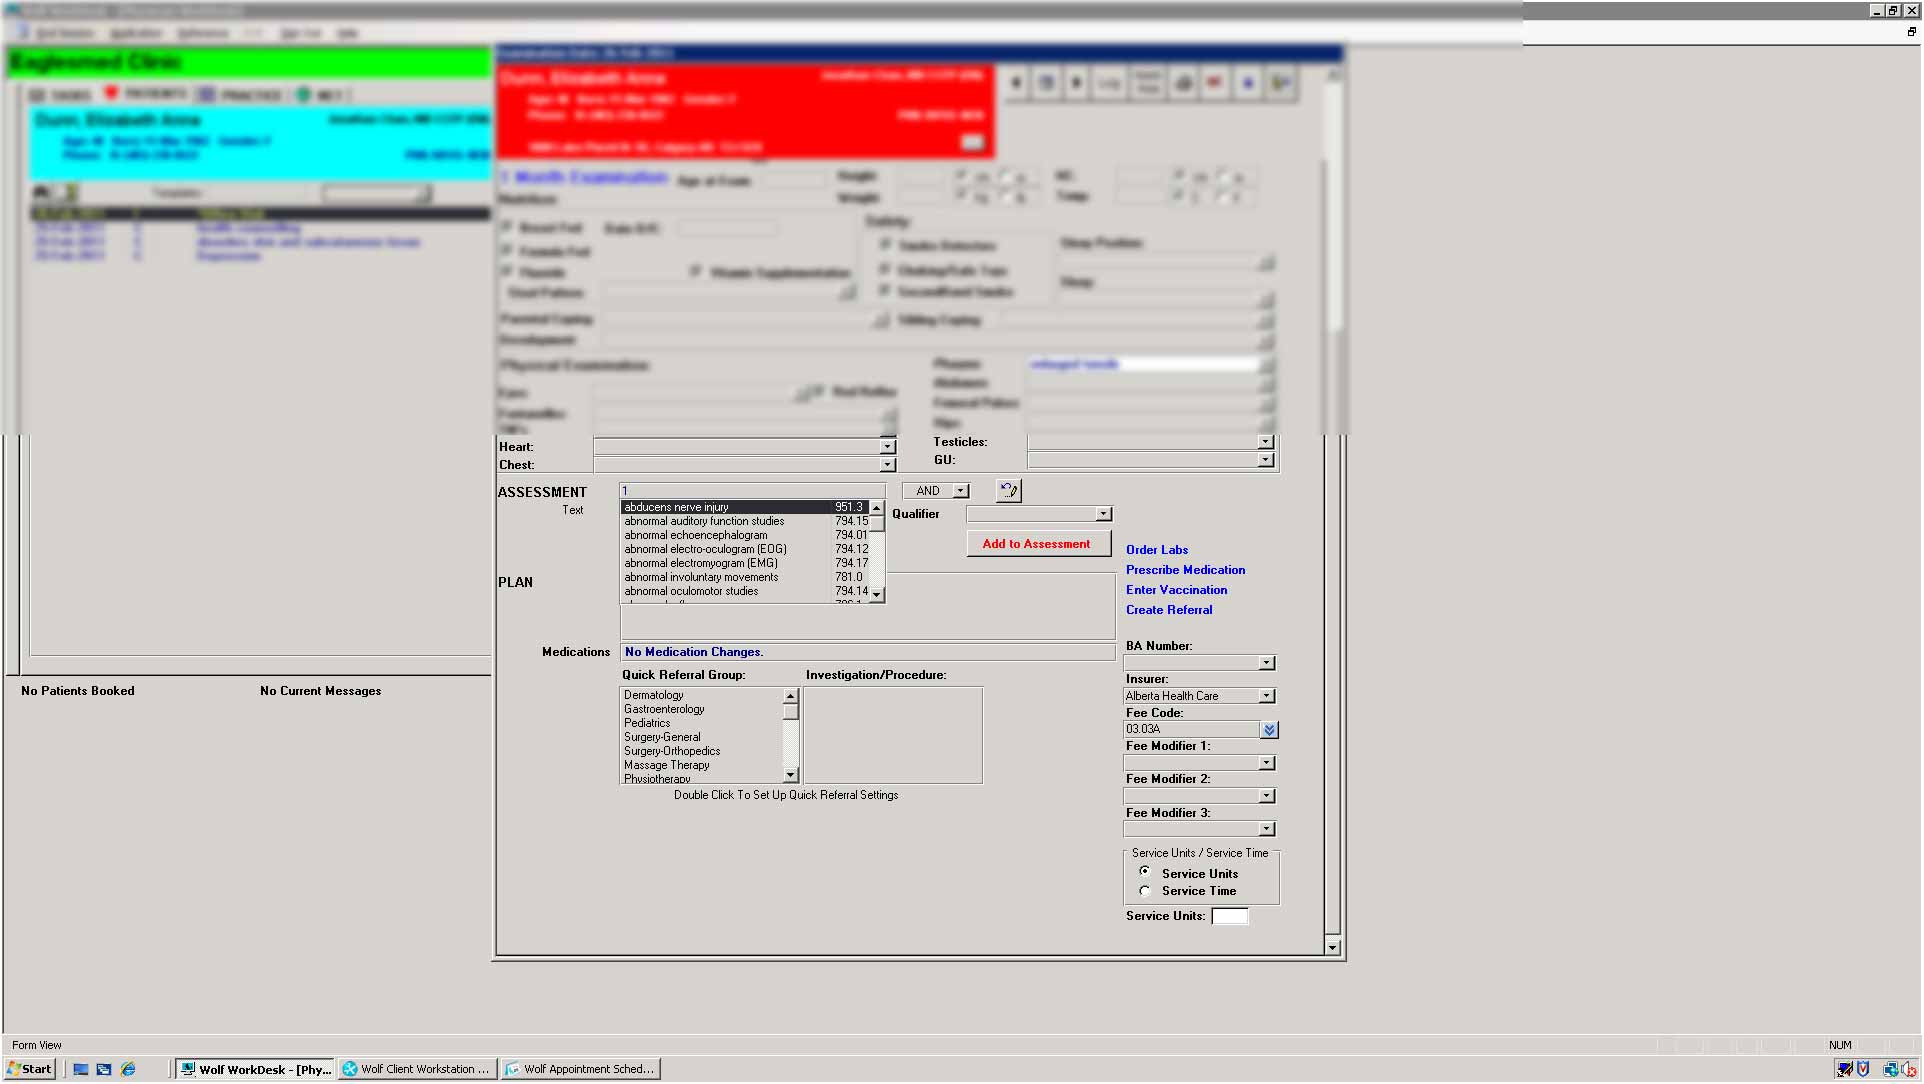The width and height of the screenshot is (1924, 1084).
Task: Open the Insurer dropdown showing Alberta Health Care
Action: (x=1267, y=696)
